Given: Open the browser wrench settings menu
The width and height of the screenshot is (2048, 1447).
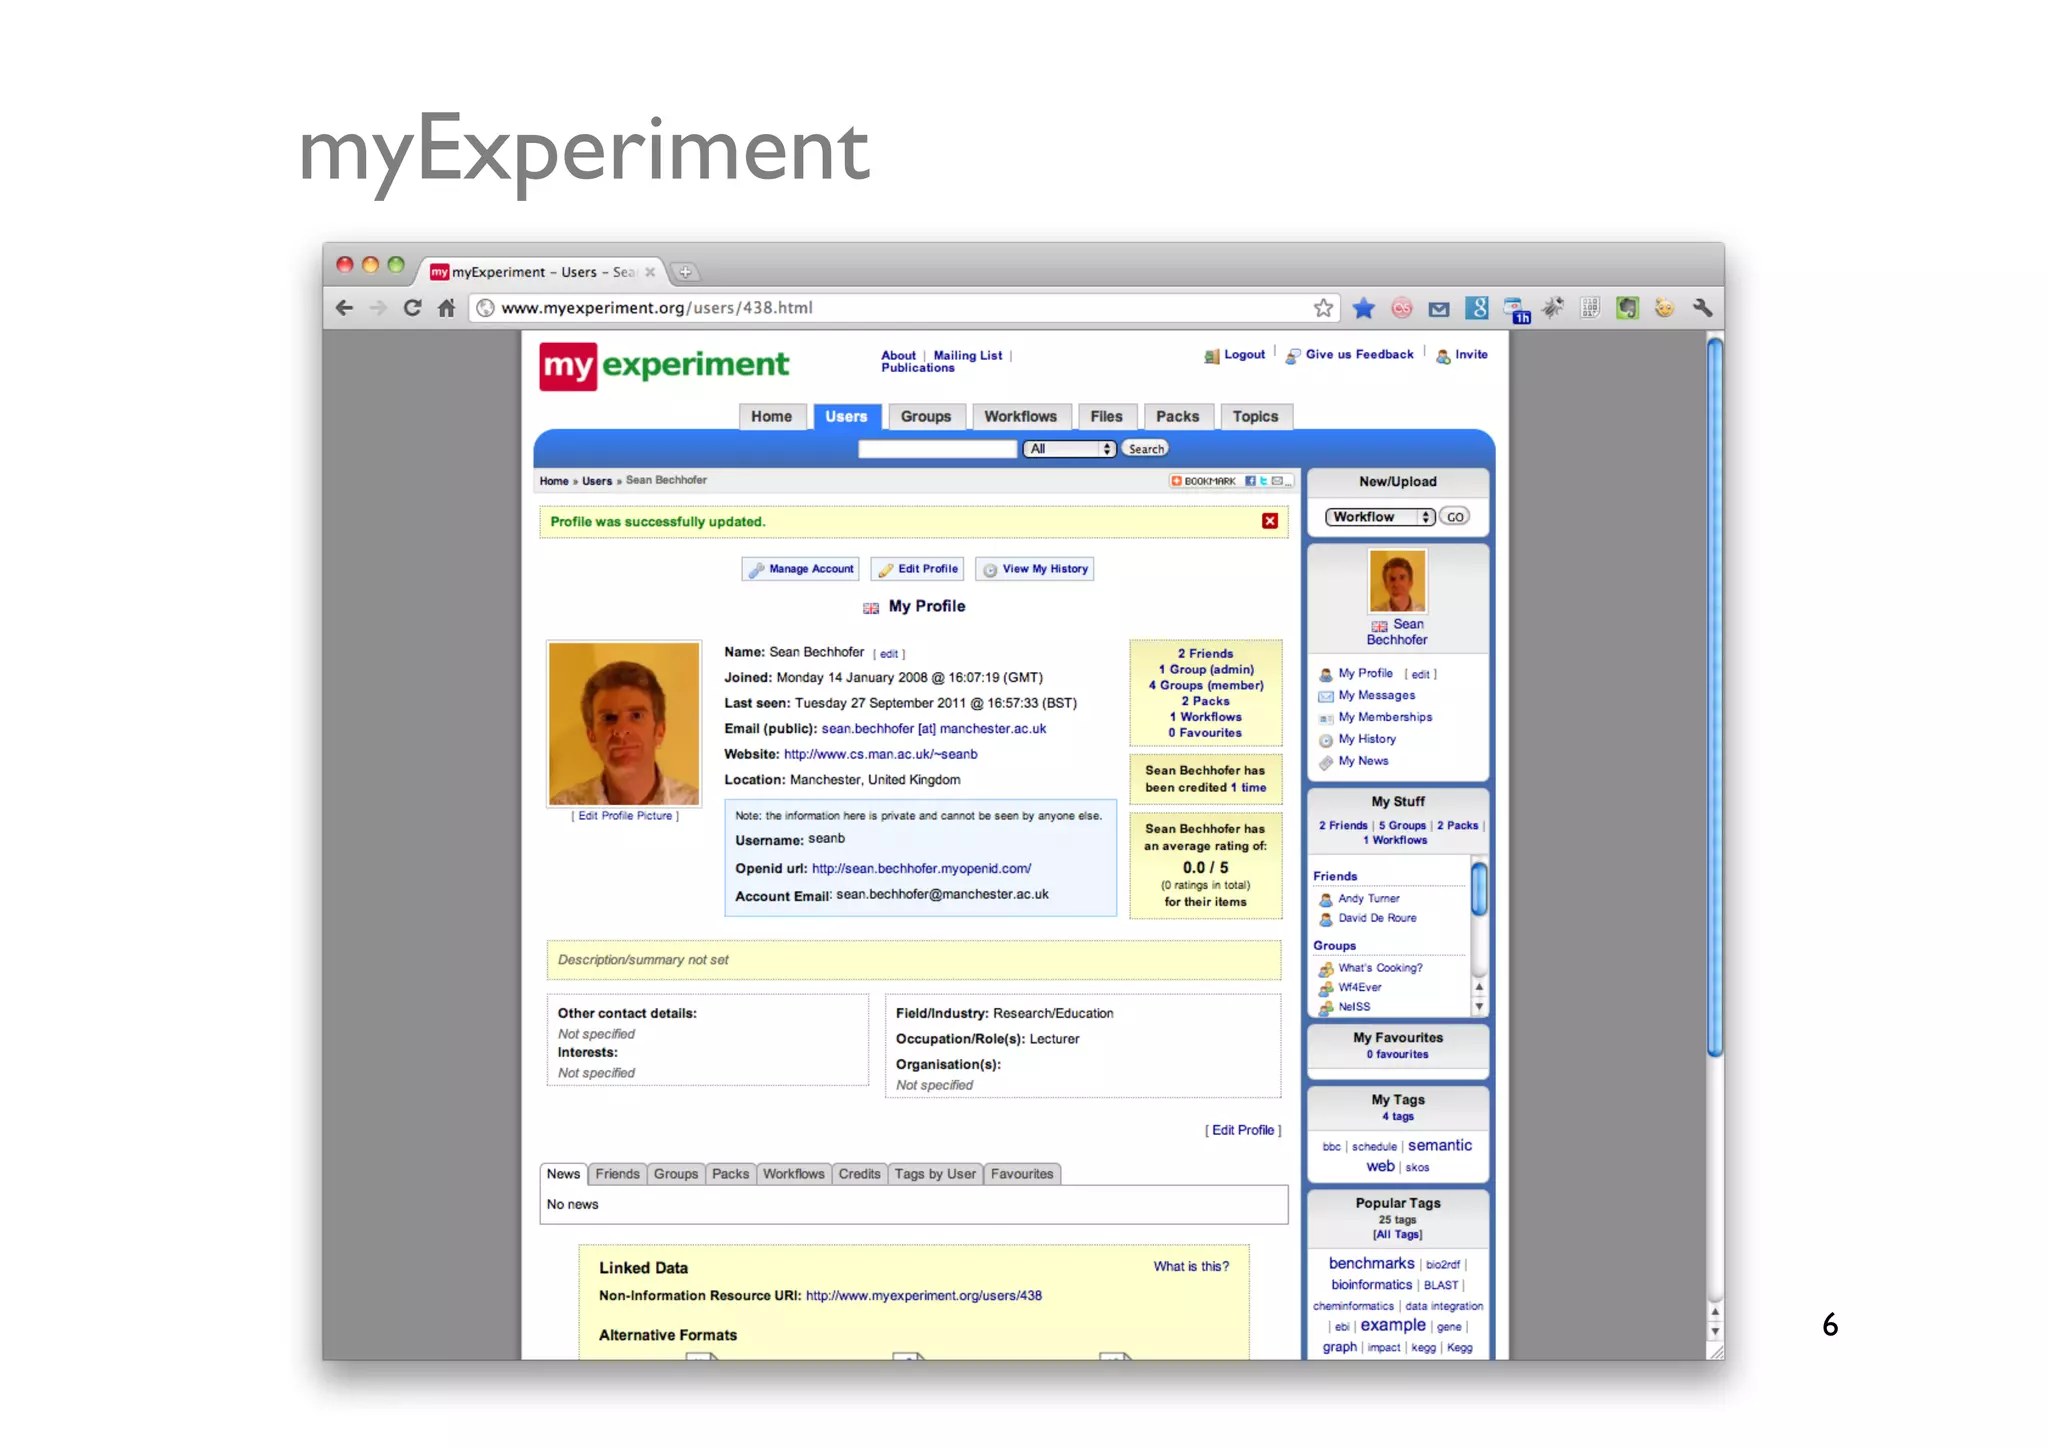Looking at the screenshot, I should (x=1702, y=308).
